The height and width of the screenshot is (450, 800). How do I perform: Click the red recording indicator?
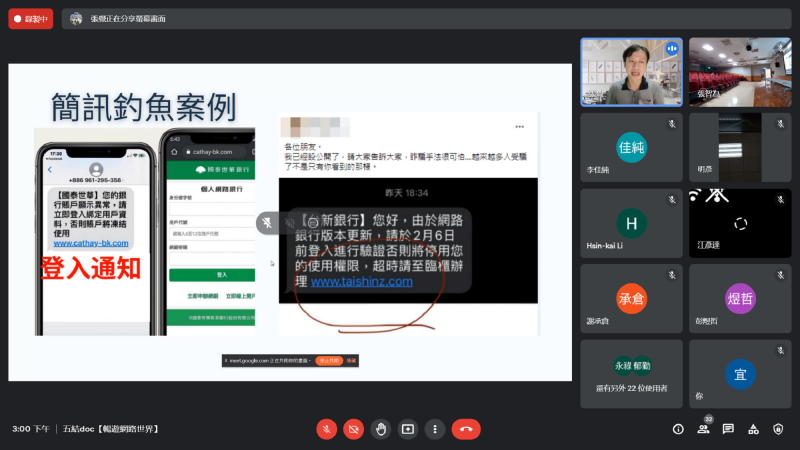[x=31, y=19]
